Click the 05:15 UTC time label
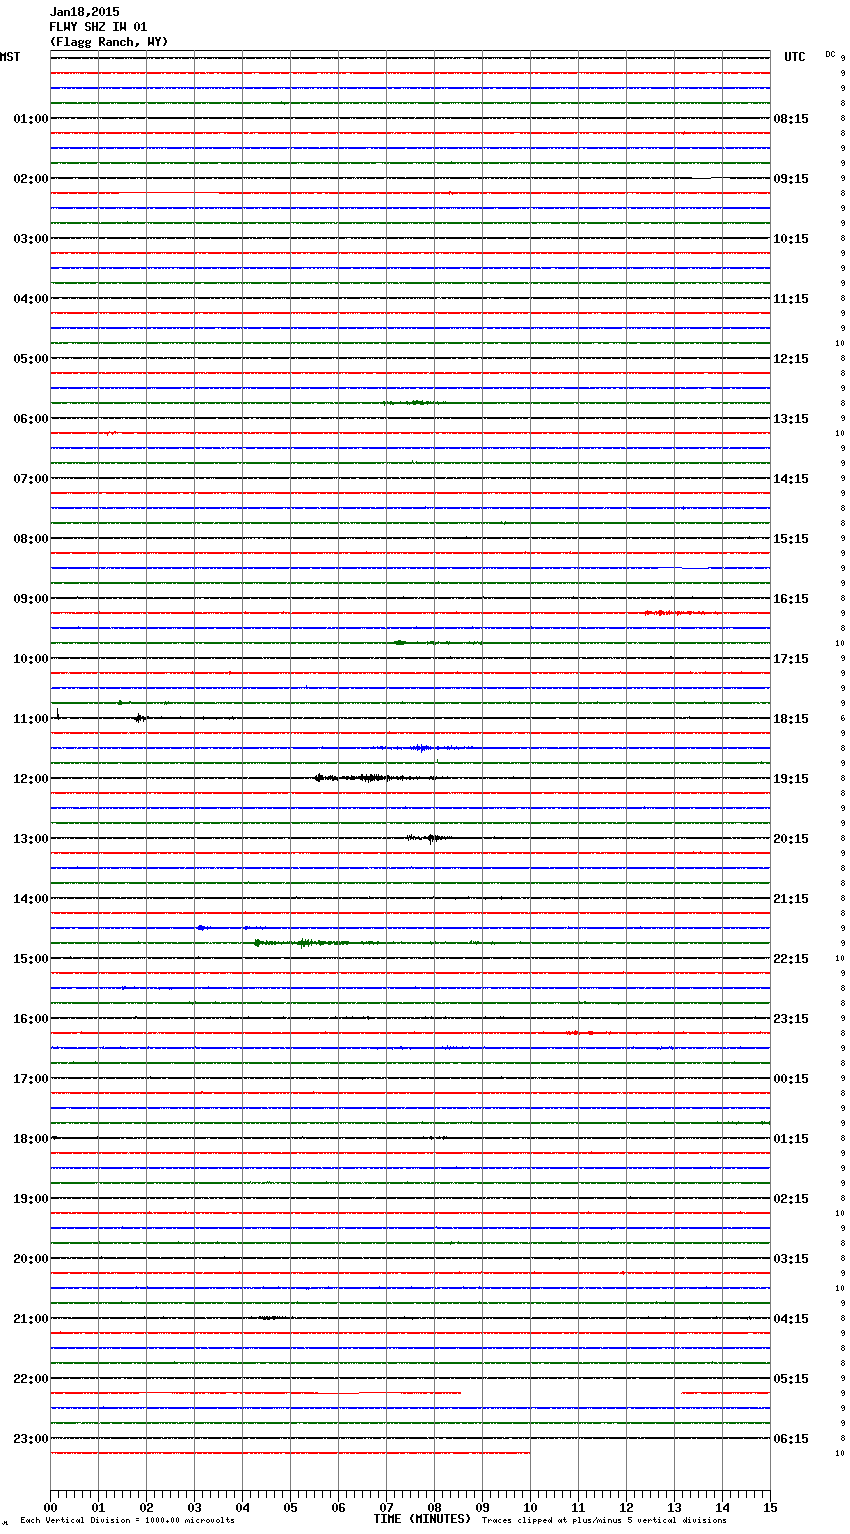The width and height of the screenshot is (850, 1534). coord(791,1379)
